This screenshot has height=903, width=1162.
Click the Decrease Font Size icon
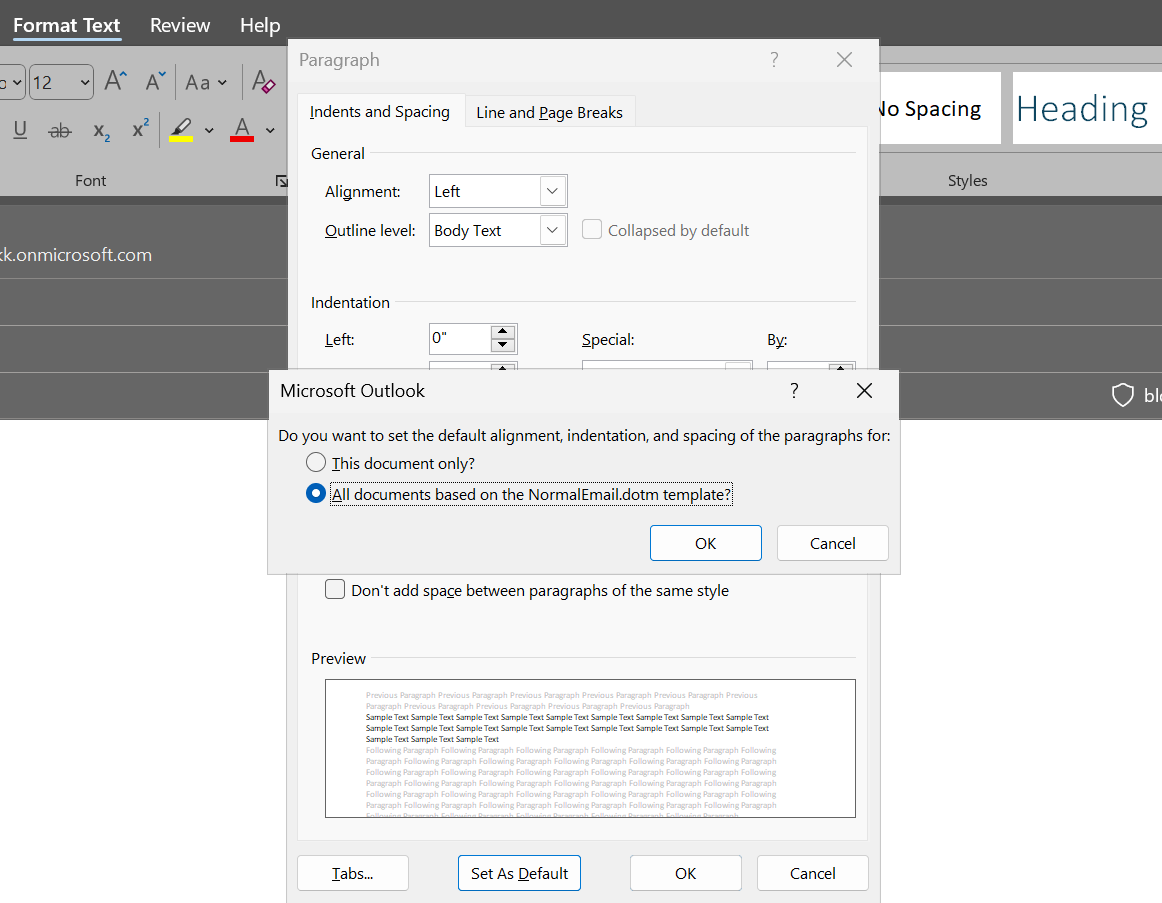click(x=155, y=81)
